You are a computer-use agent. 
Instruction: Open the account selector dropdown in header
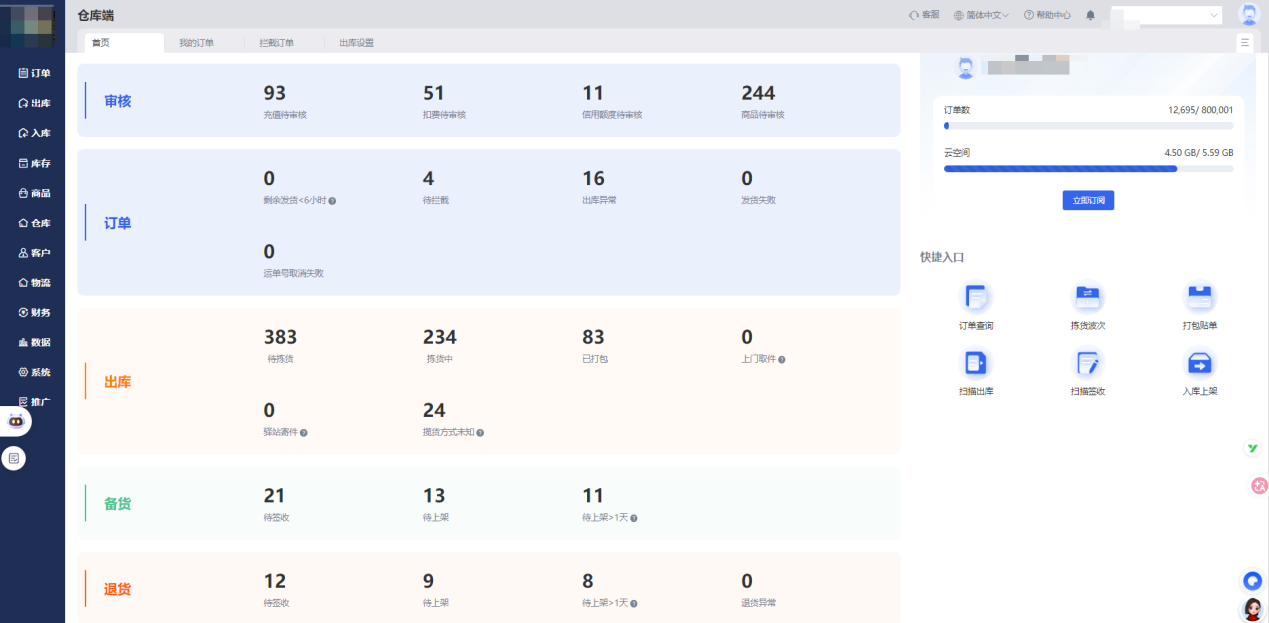[1166, 15]
